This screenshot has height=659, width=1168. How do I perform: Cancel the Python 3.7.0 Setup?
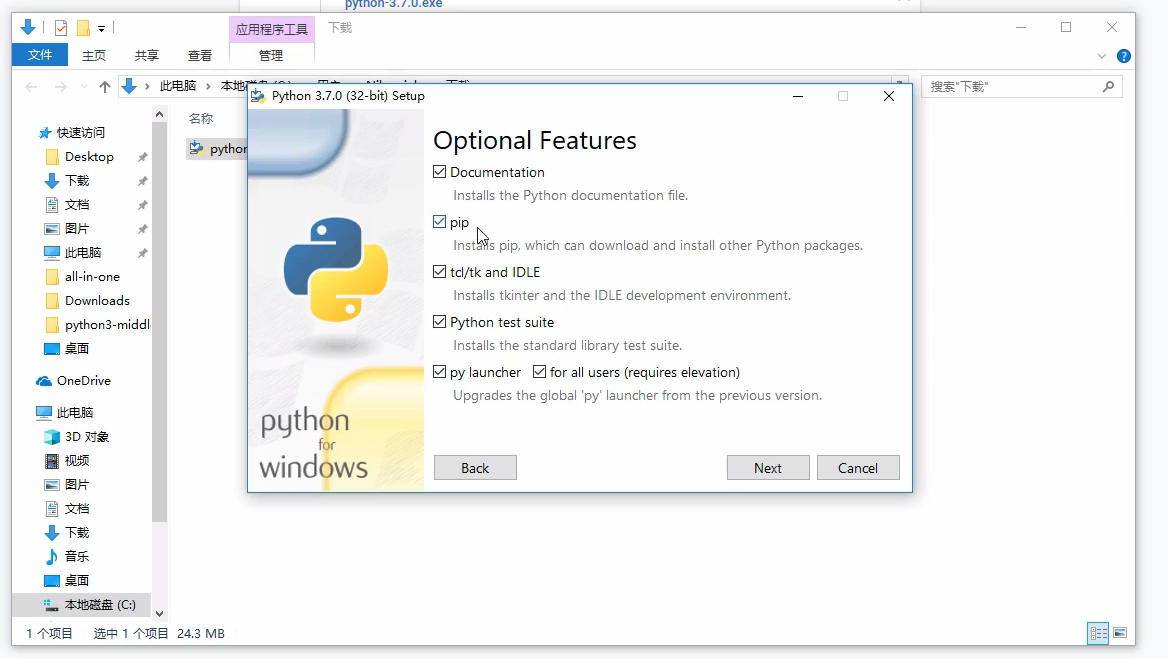coord(858,468)
